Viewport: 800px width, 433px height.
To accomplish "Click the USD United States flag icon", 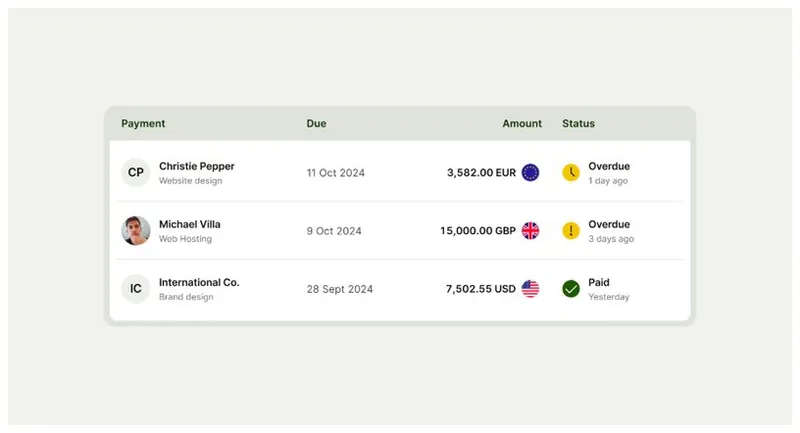I will click(x=530, y=289).
